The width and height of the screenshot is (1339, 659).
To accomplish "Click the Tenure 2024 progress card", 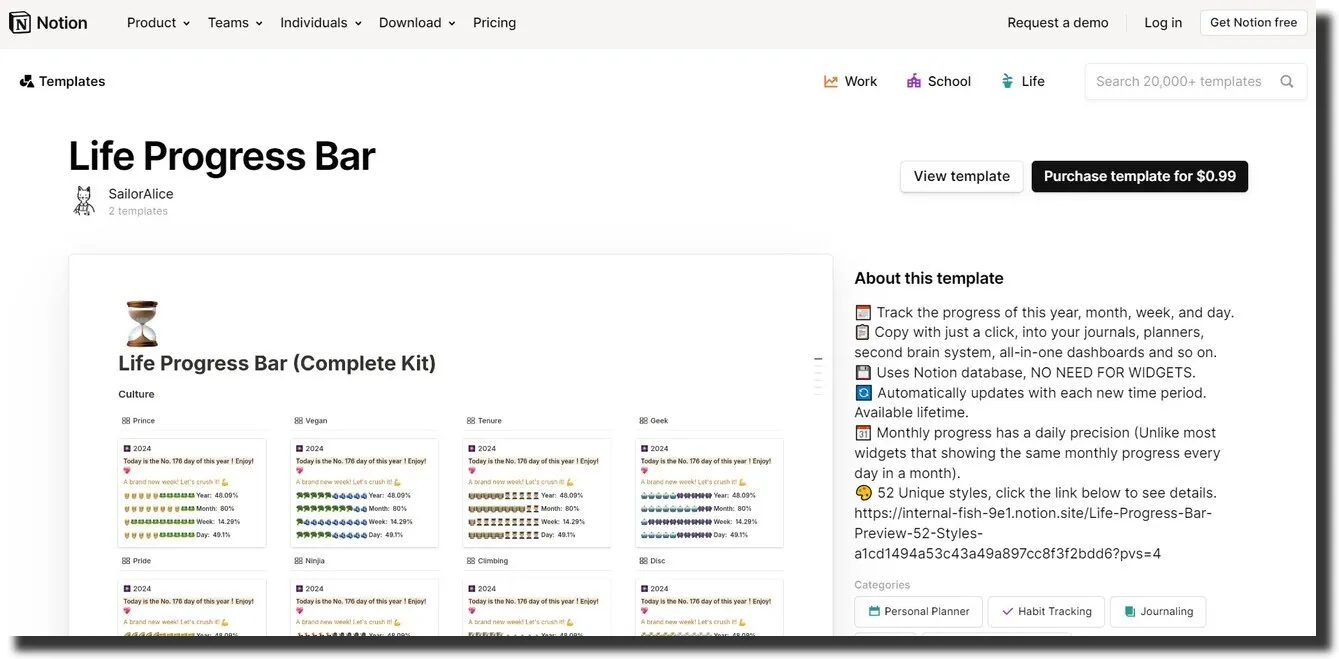I will (x=537, y=492).
